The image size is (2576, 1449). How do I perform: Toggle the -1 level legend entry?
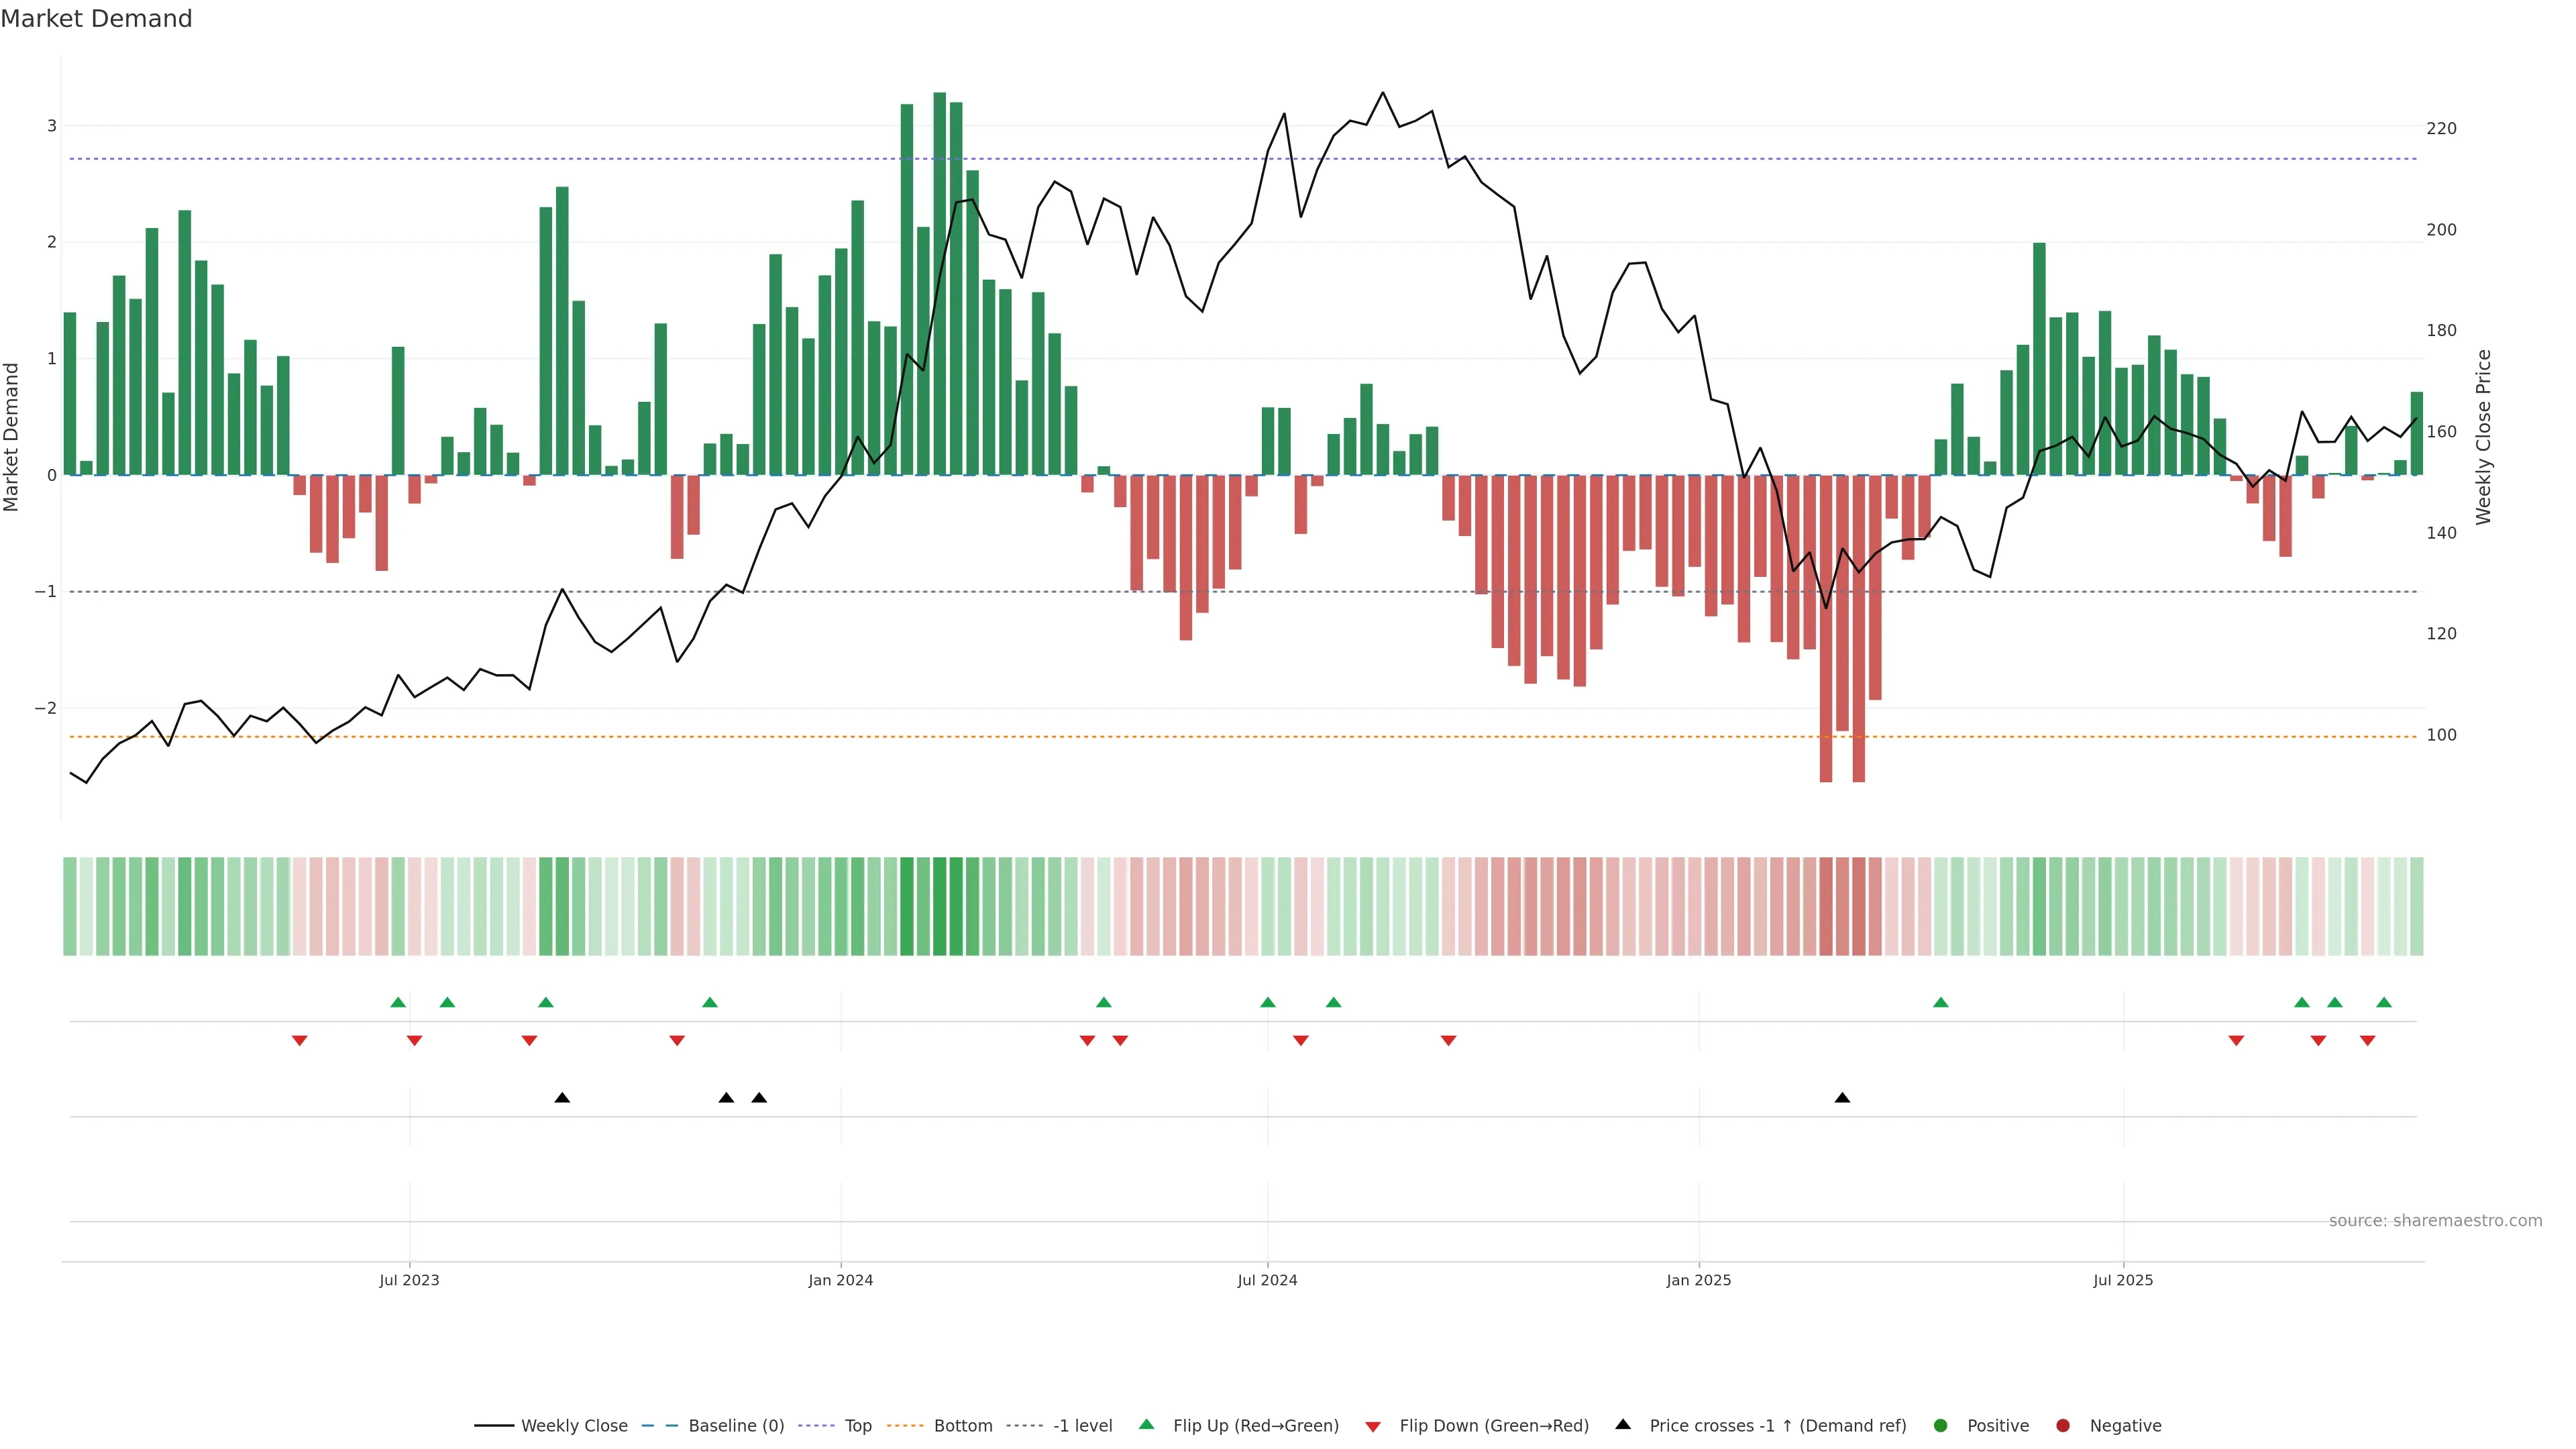pos(1082,1426)
